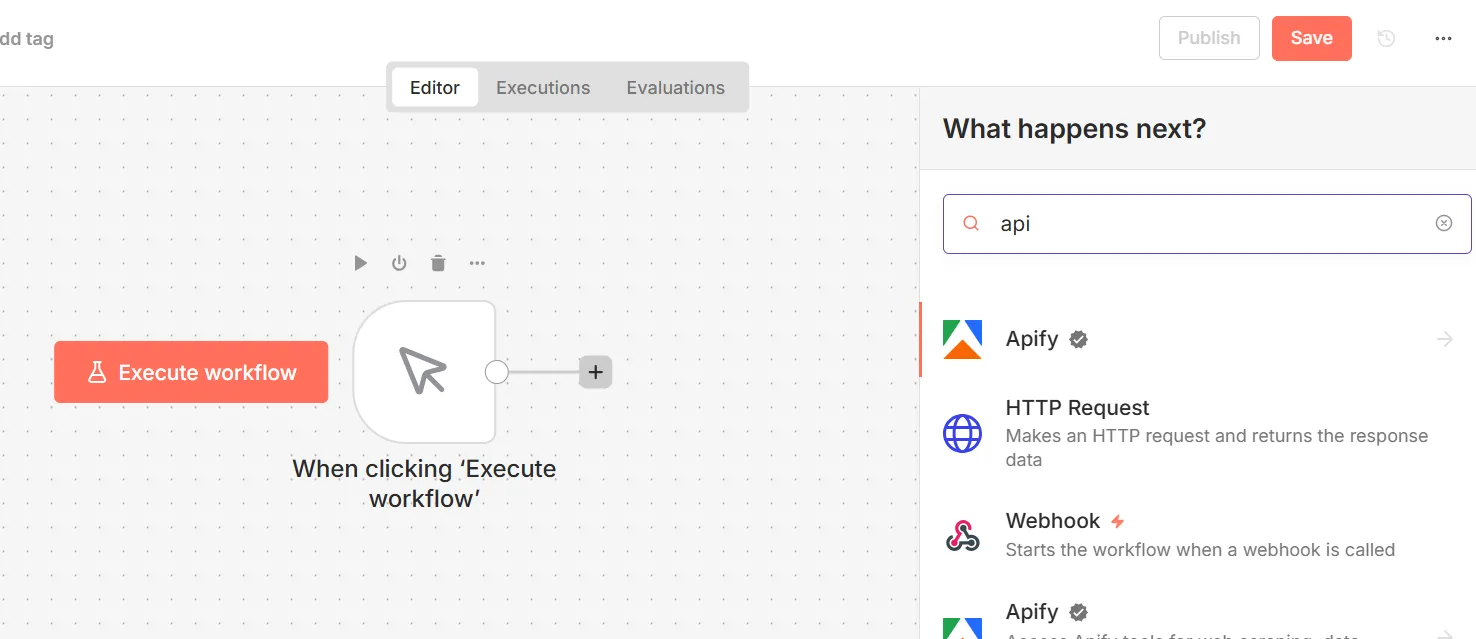Save the workflow
Viewport: 1476px width, 639px height.
point(1311,37)
